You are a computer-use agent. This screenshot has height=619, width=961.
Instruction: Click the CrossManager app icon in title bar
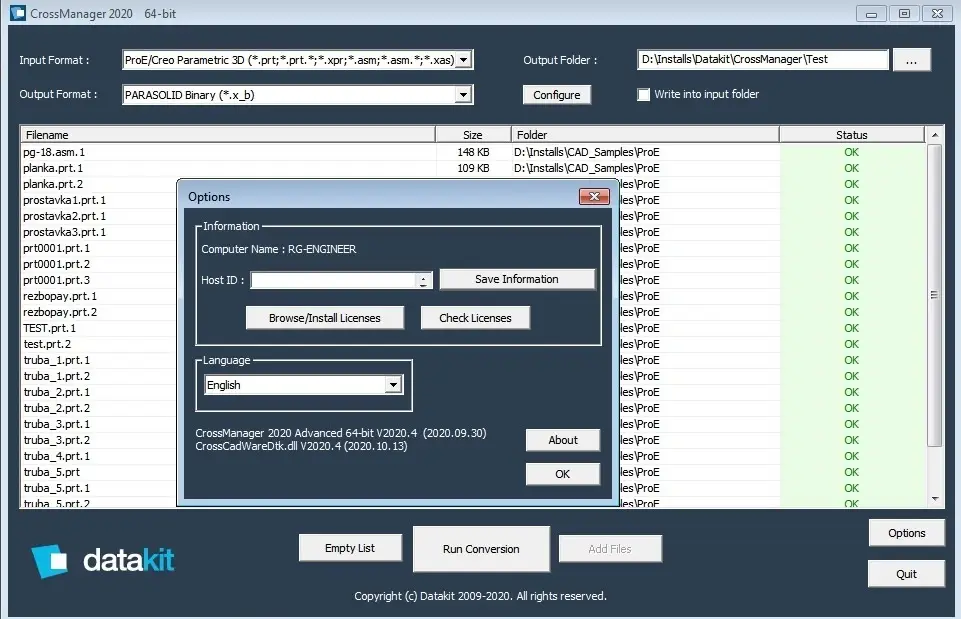(x=18, y=13)
